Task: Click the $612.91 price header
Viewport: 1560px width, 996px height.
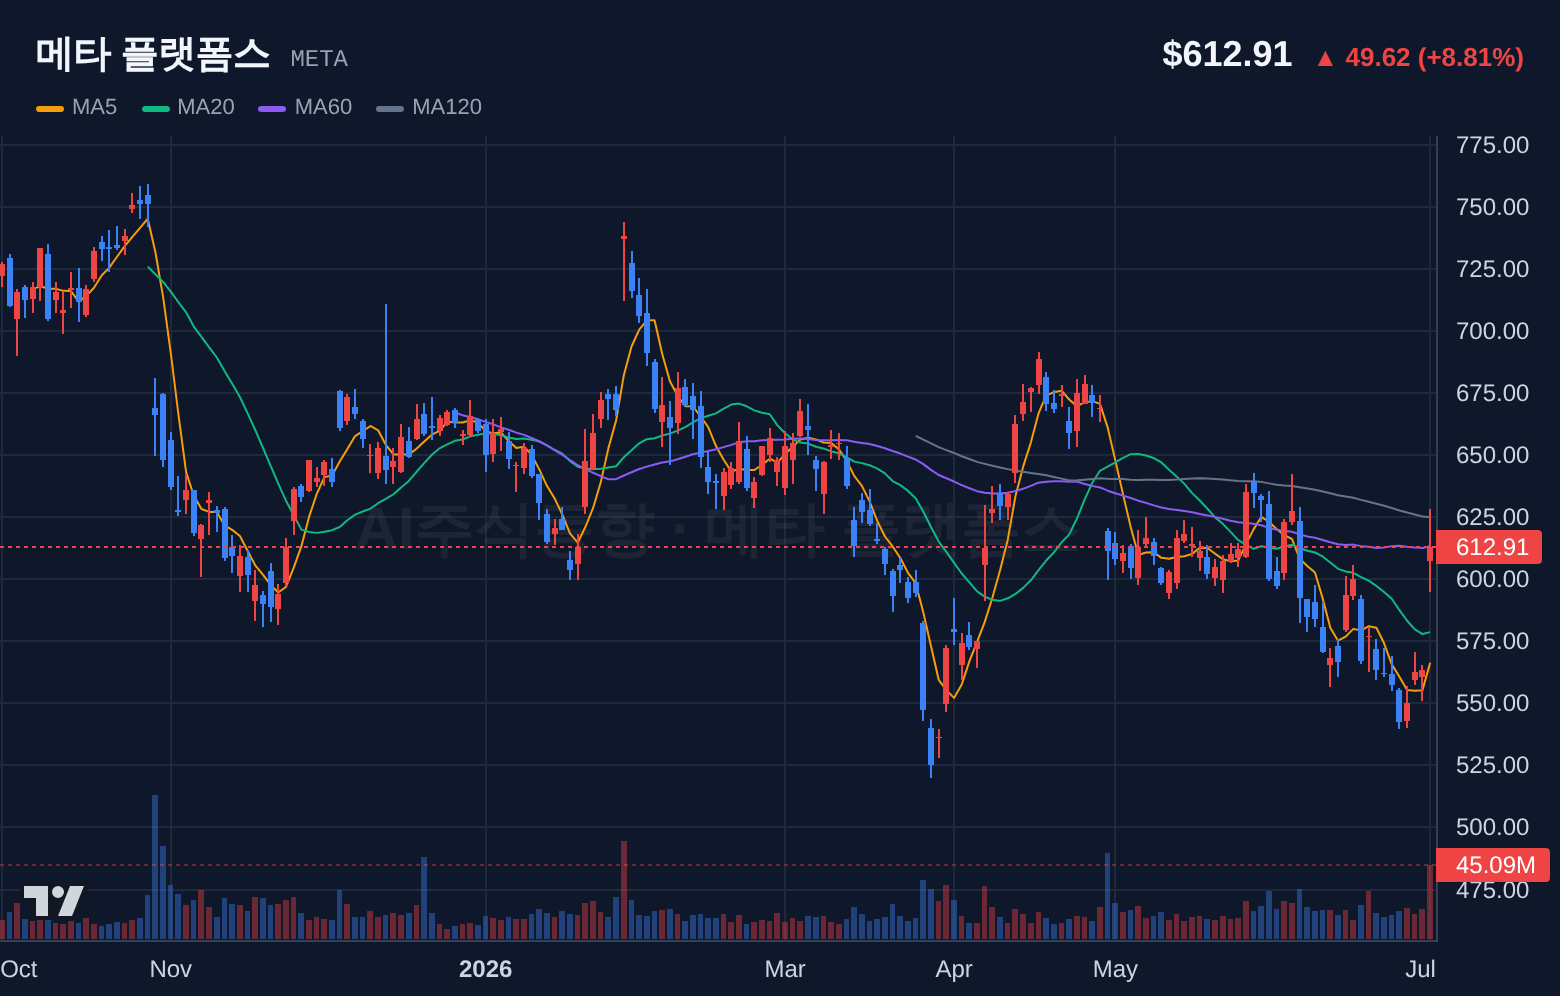Action: [x=1227, y=54]
